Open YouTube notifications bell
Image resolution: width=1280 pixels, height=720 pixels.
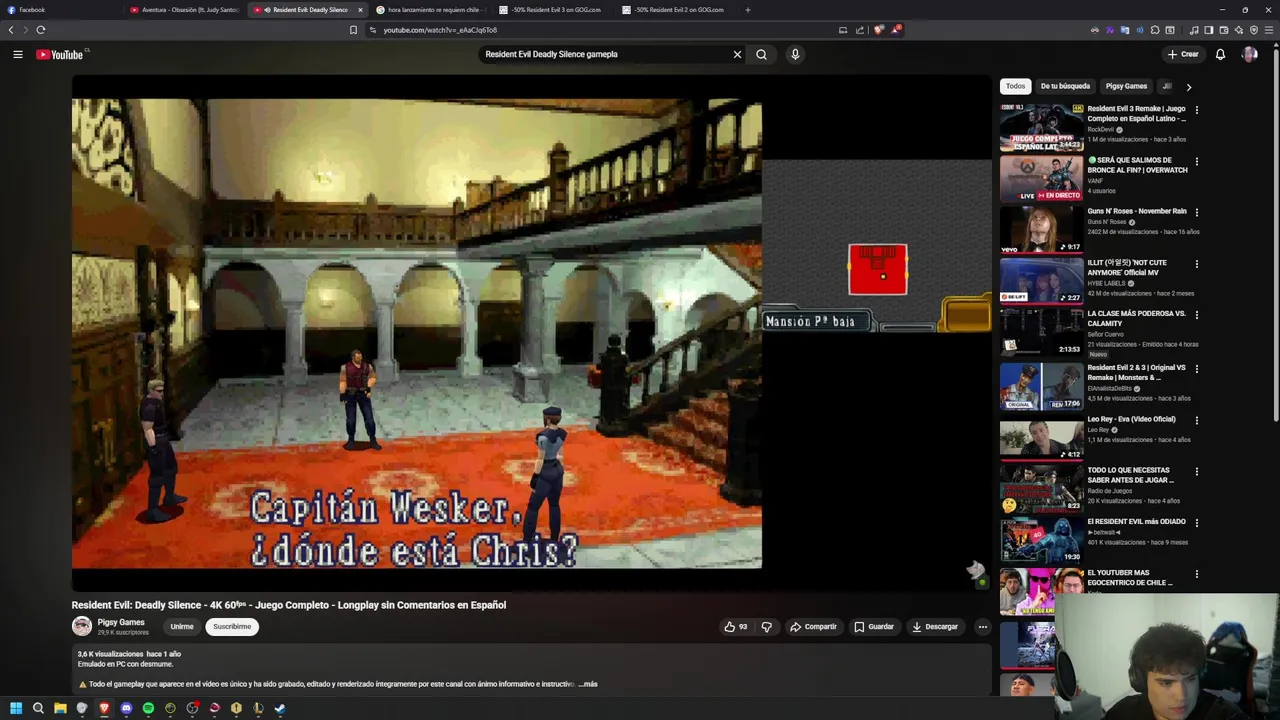coord(1220,54)
